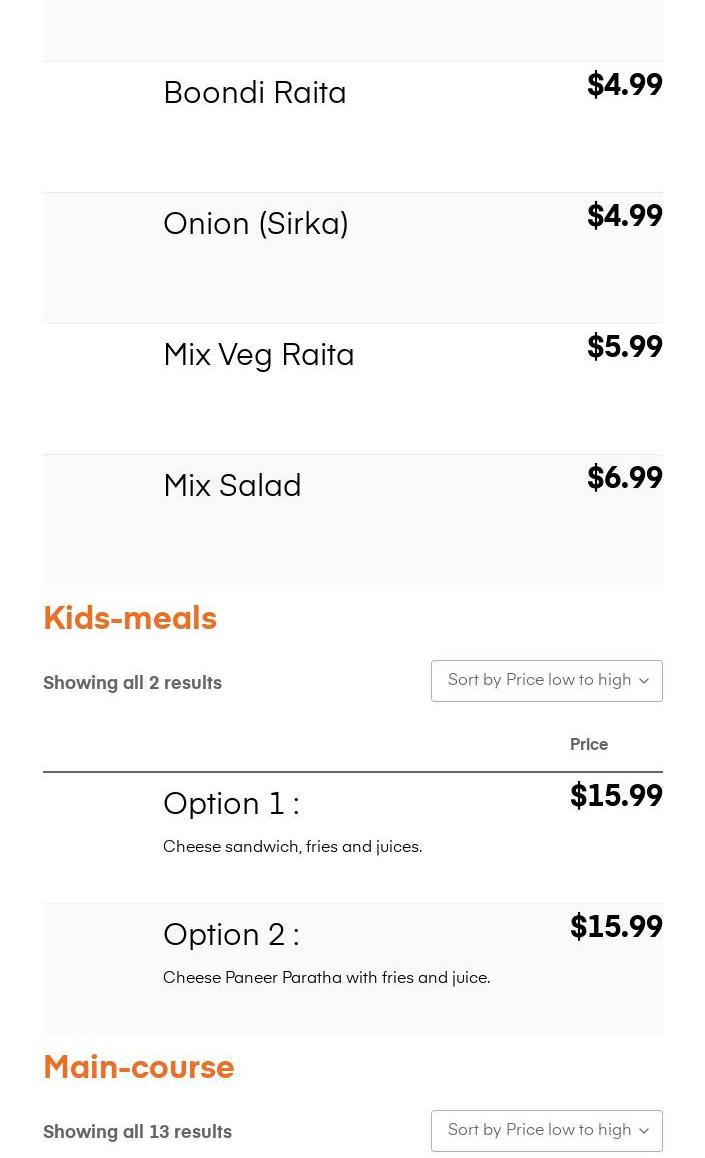Click the Onion (Sirka) $4.99 price
The image size is (705, 1158).
click(x=624, y=217)
